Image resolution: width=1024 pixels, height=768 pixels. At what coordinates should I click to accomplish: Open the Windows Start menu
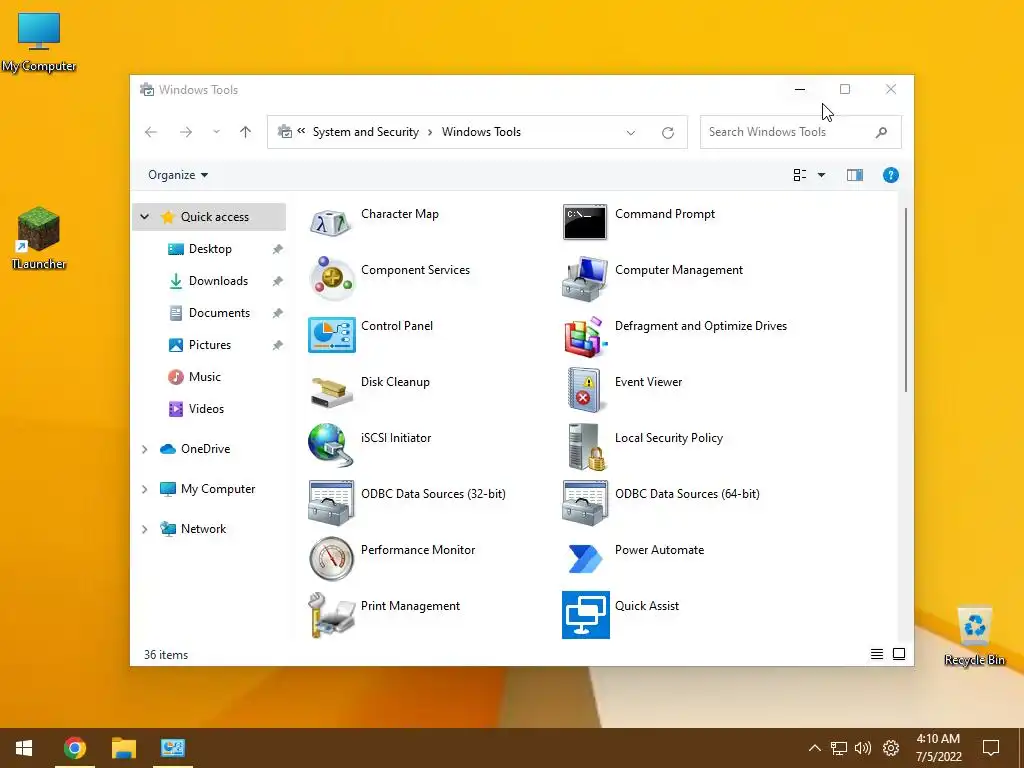coord(24,748)
